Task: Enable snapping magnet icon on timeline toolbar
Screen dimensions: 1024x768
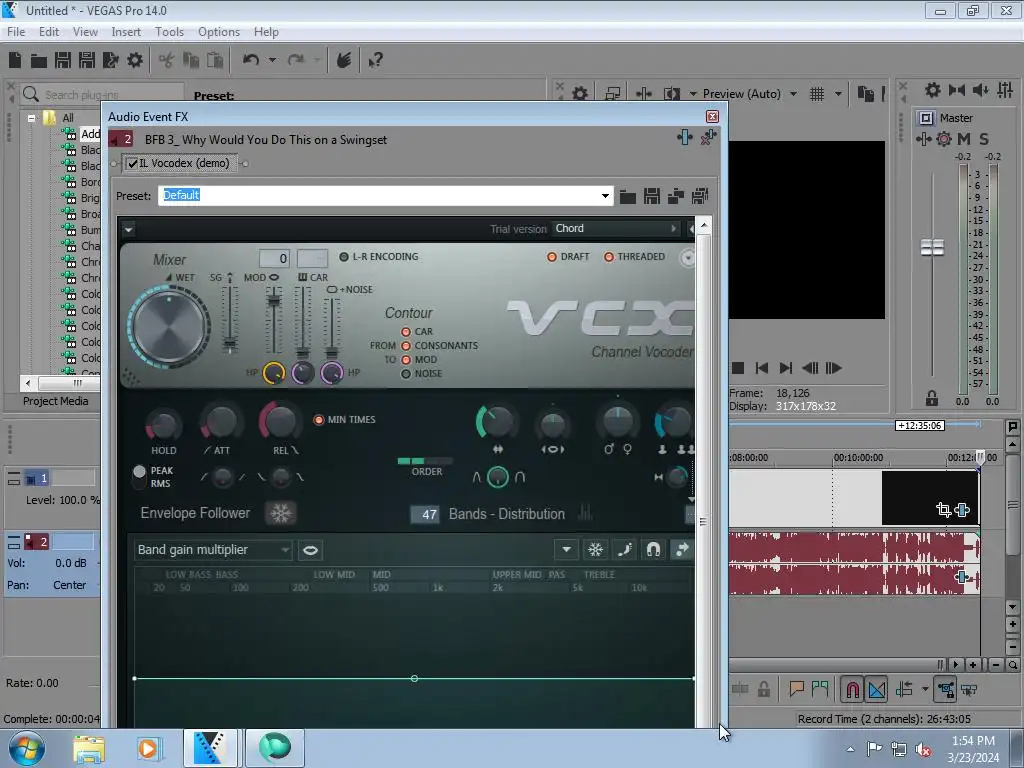Action: (x=852, y=689)
